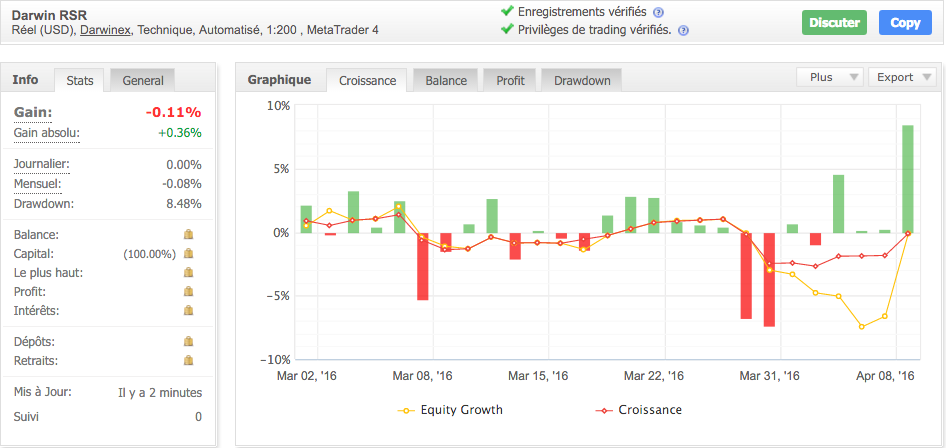
Task: Click help icon beside Enregistrements vérifiés
Action: click(x=658, y=12)
